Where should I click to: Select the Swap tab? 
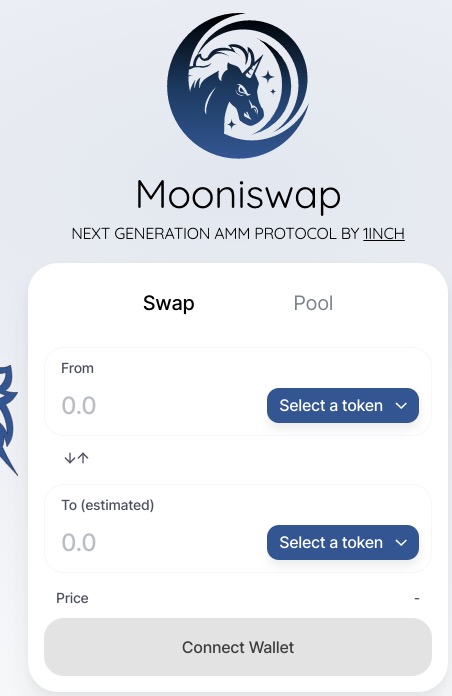coord(169,303)
